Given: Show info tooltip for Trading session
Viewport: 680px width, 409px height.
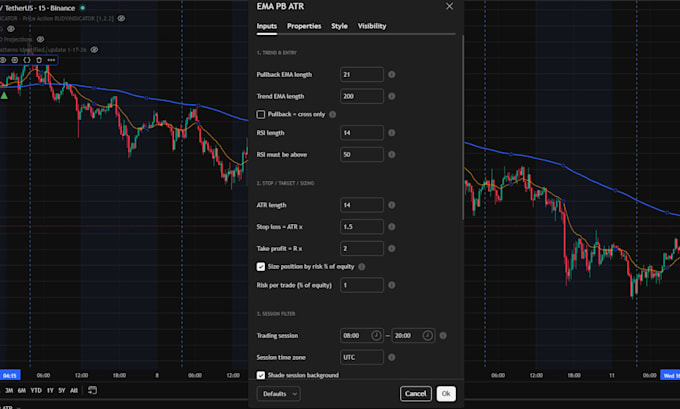Looking at the screenshot, I should [443, 336].
